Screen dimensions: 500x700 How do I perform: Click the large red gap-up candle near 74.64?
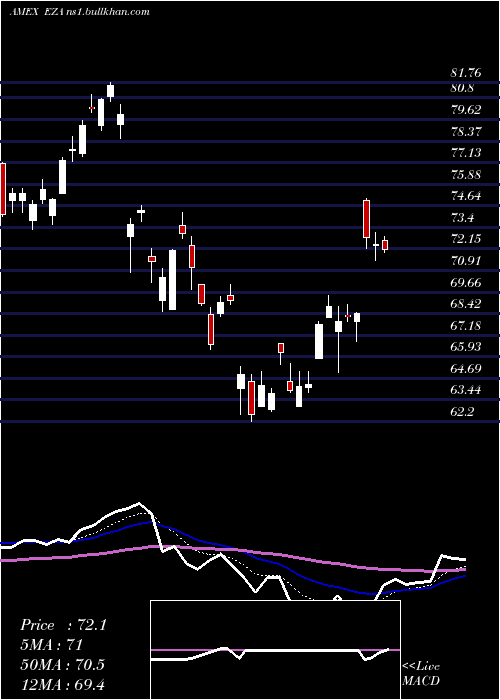tap(367, 219)
